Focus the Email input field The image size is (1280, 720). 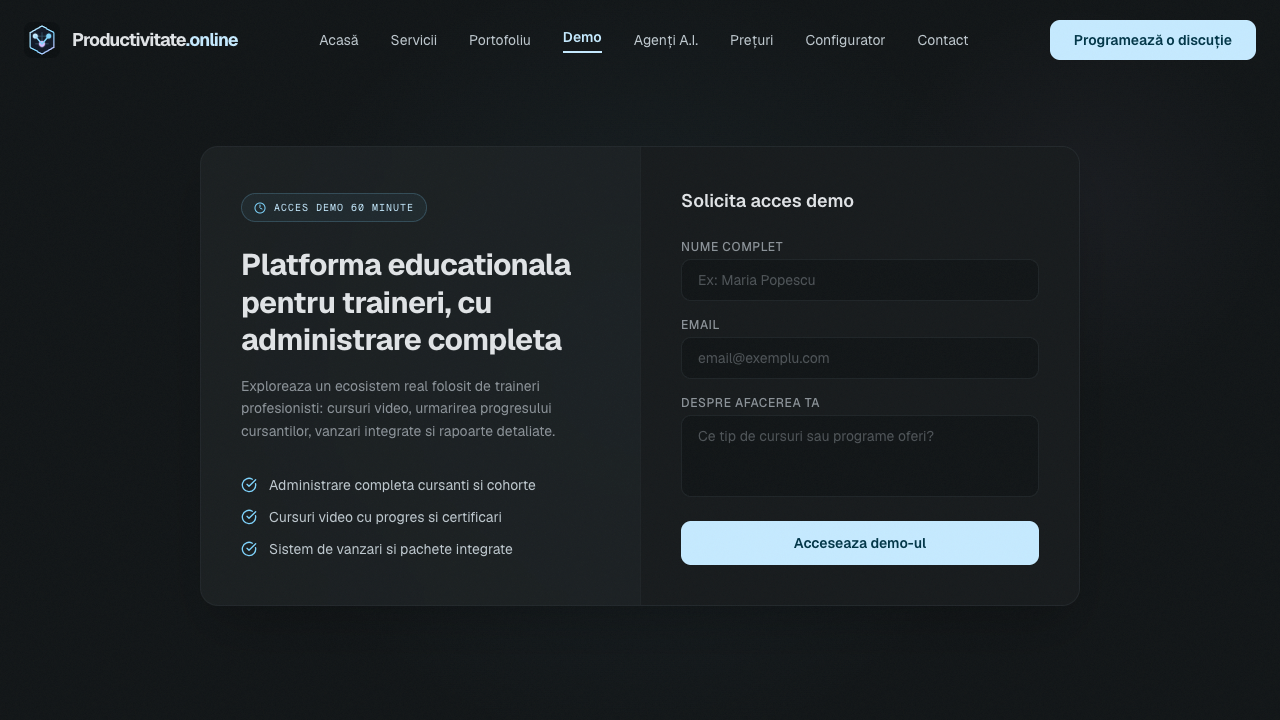(860, 358)
